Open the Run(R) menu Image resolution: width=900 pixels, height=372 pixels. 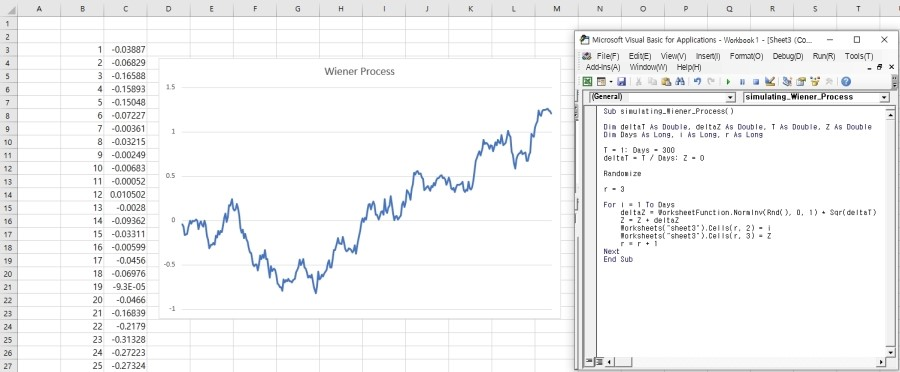(824, 56)
